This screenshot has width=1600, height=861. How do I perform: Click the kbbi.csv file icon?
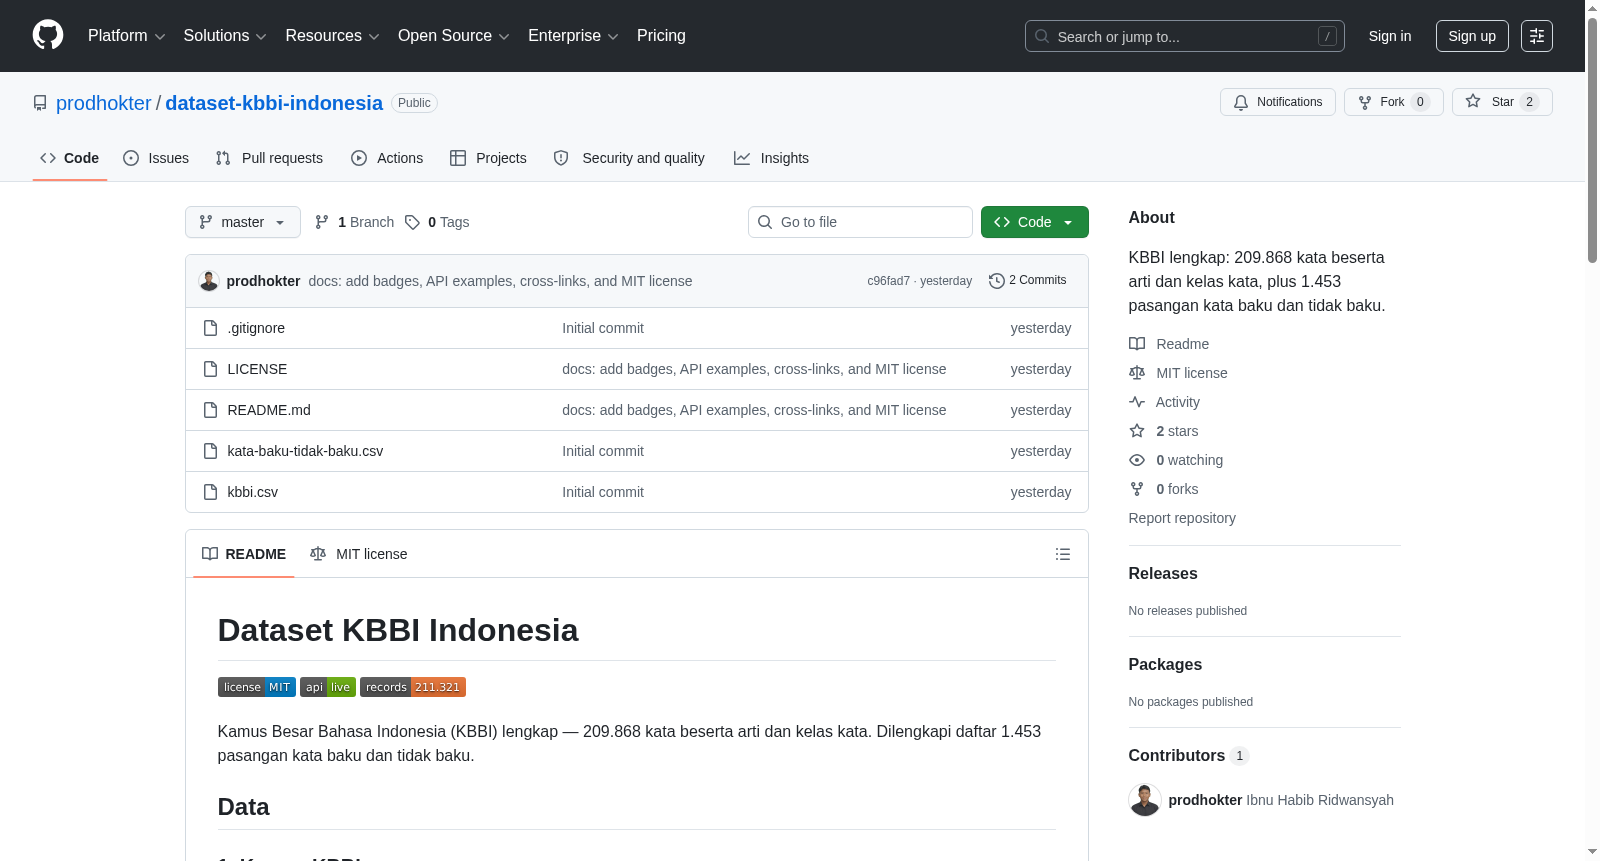click(210, 492)
